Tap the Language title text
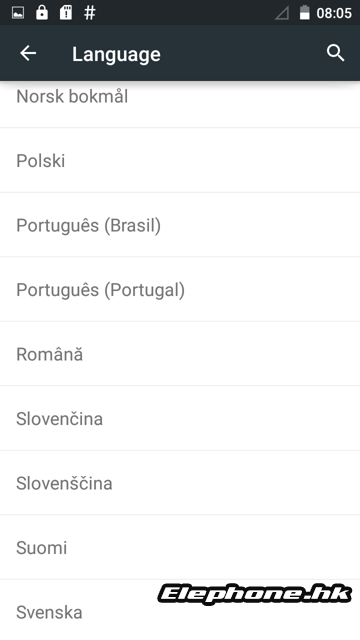The width and height of the screenshot is (360, 640). 116,54
